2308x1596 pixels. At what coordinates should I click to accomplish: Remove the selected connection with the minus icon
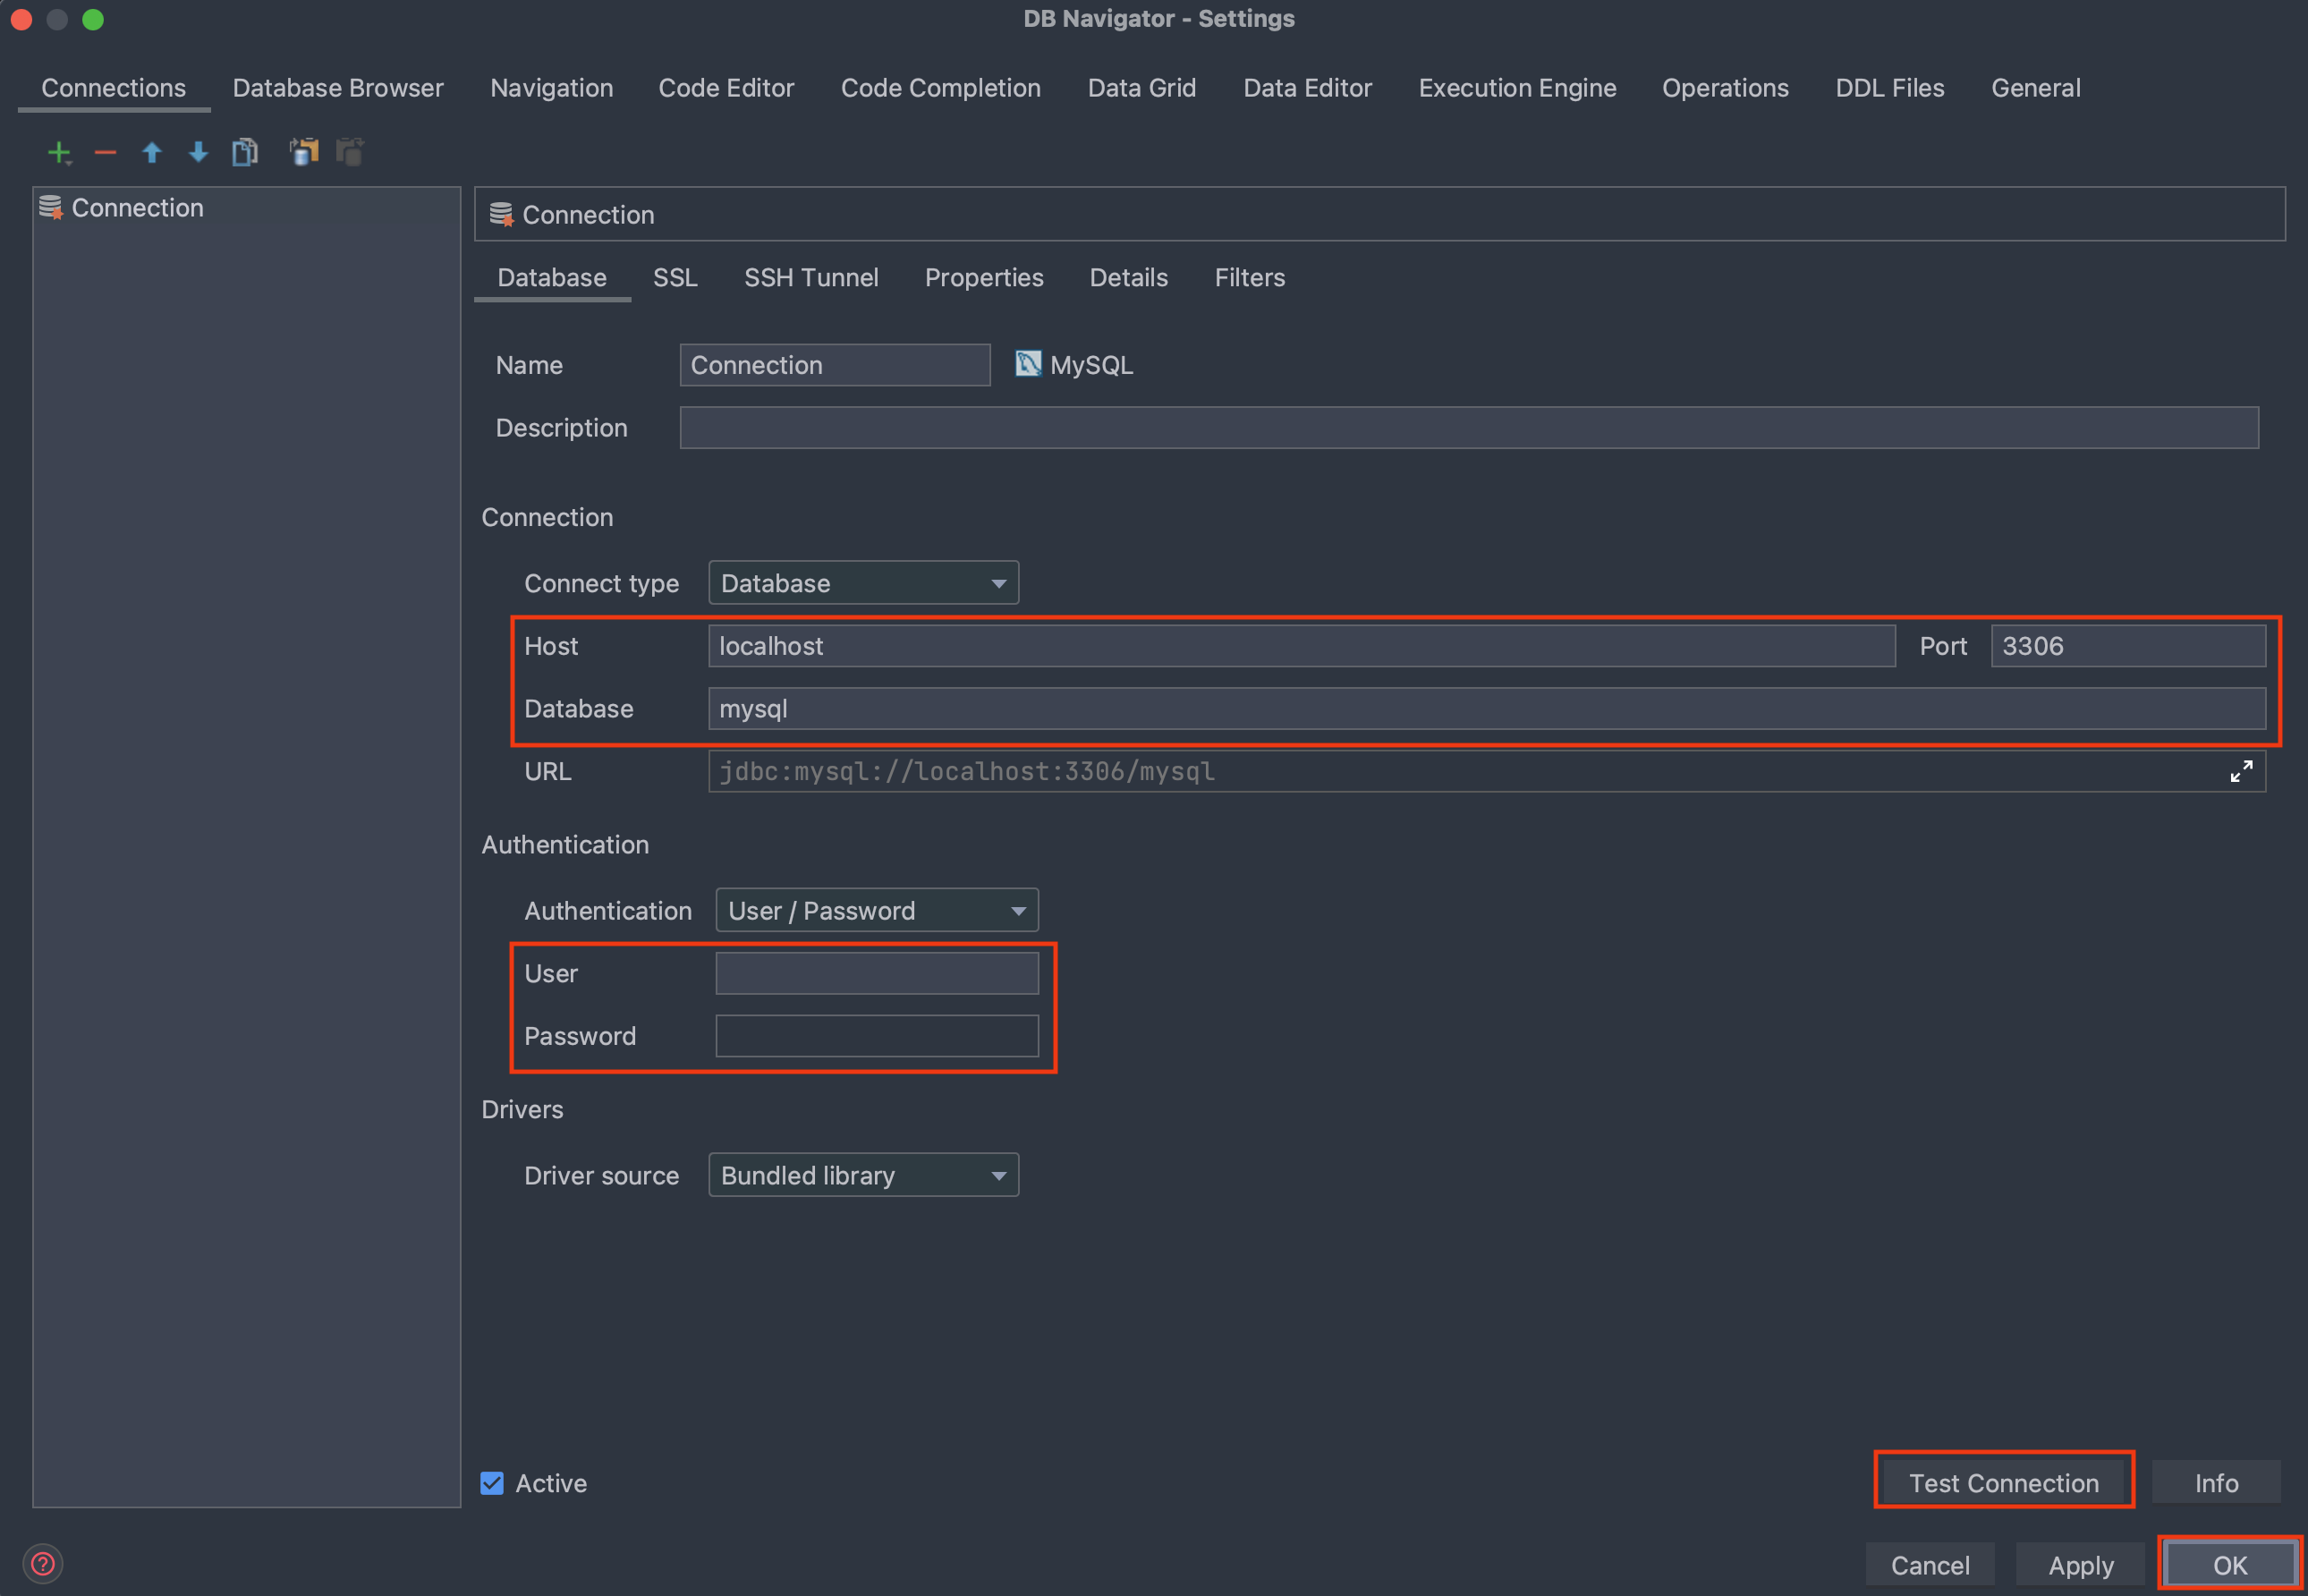(105, 152)
